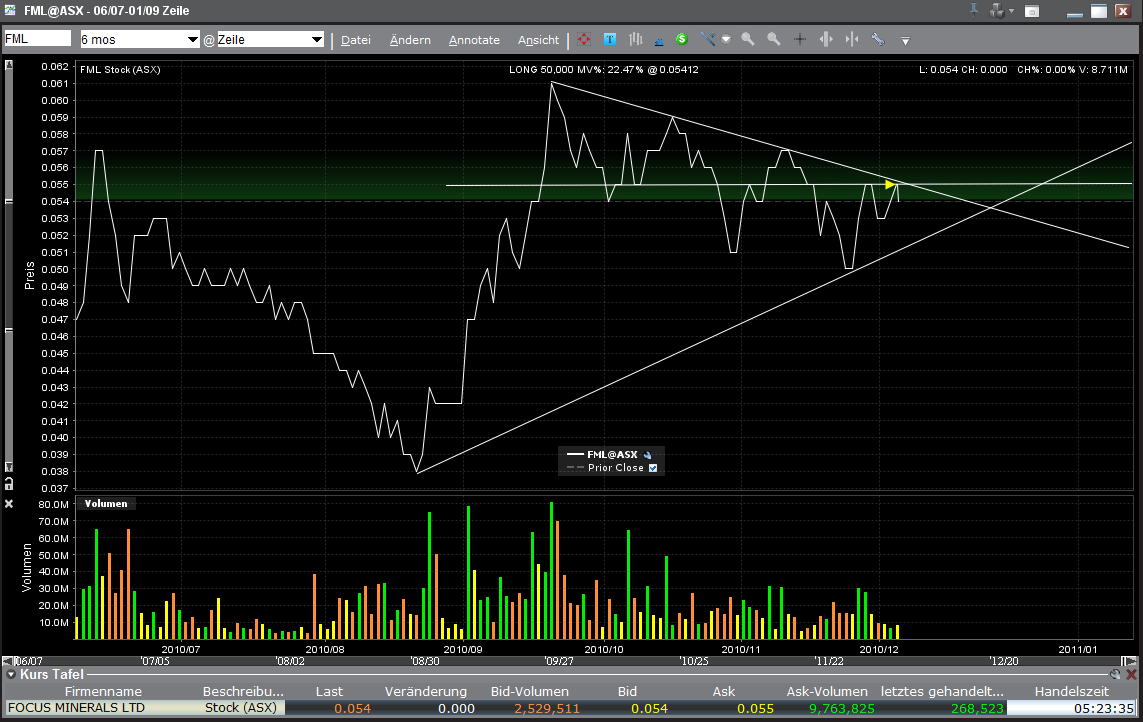1143x722 pixels.
Task: Toggle the Prior Close checkbox in legend
Action: click(x=653, y=468)
